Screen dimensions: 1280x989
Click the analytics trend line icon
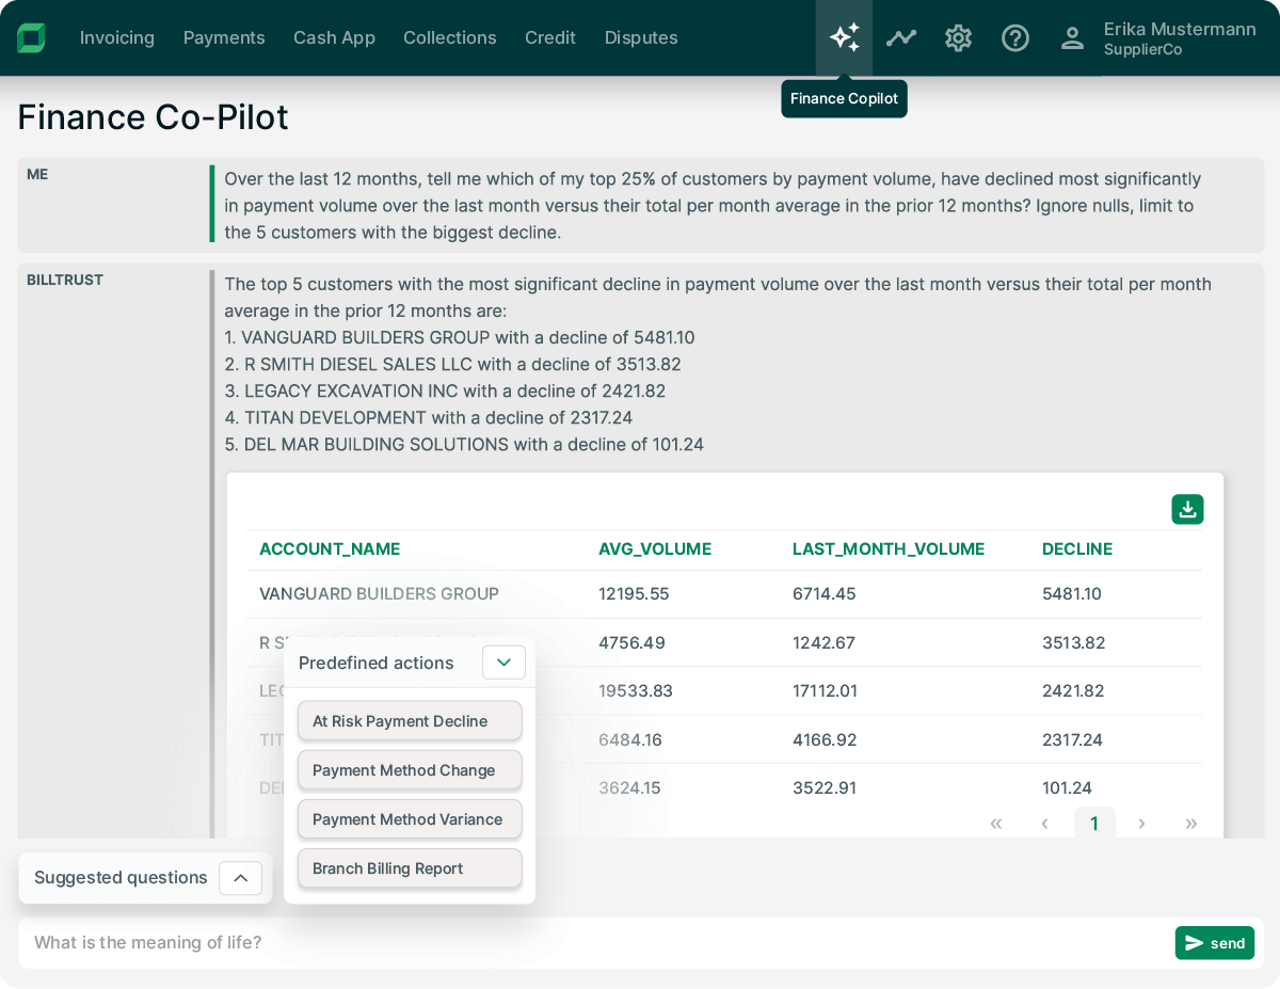901,37
